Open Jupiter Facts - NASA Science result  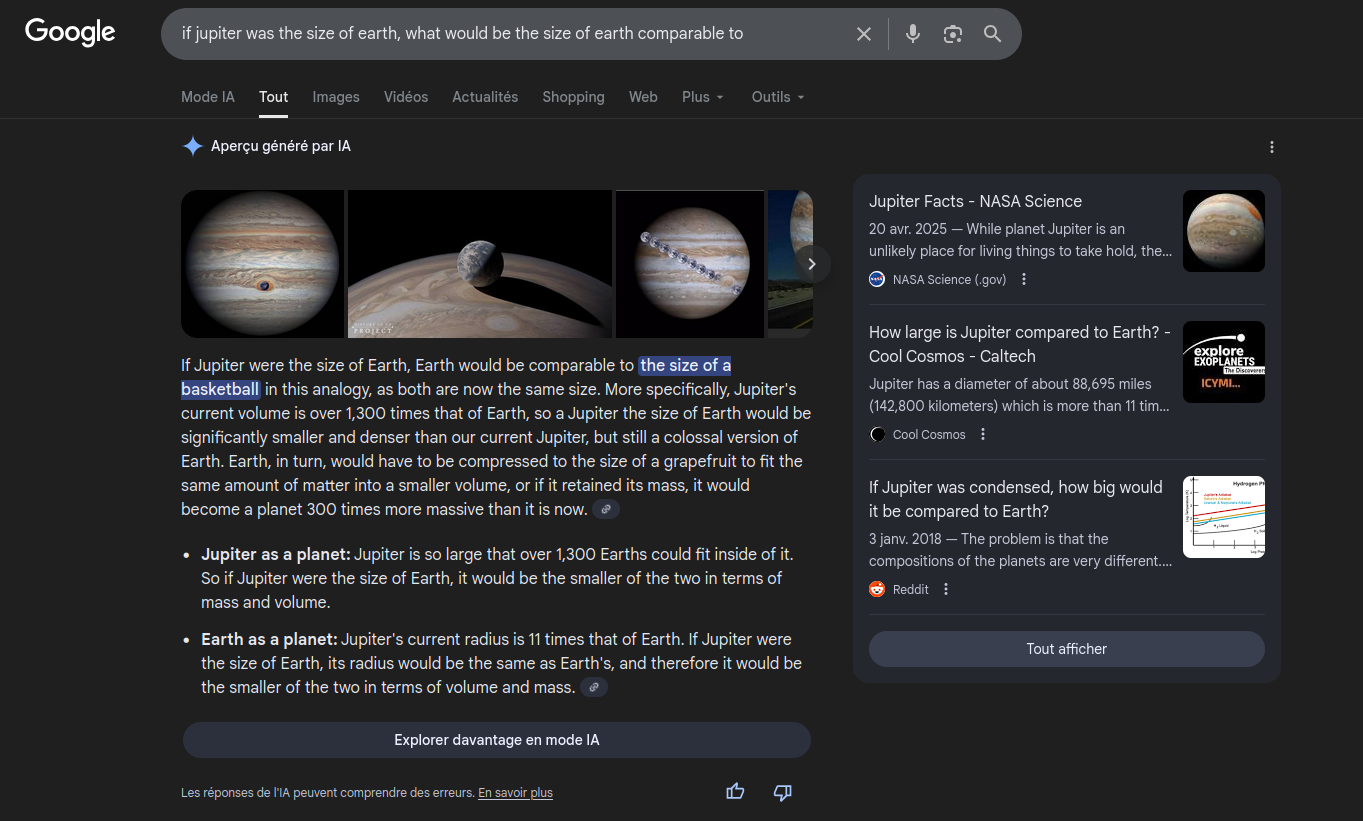975,201
